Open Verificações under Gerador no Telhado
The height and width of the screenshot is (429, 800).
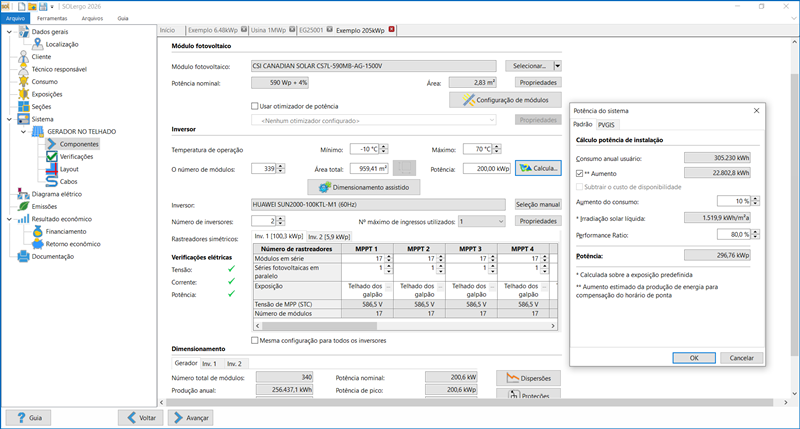(x=76, y=157)
